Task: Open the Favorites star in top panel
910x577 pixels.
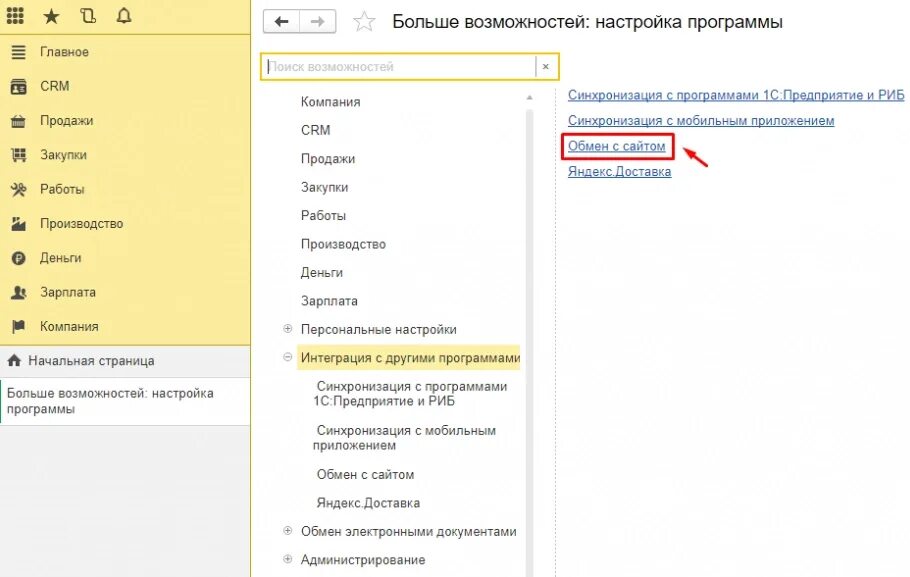Action: tap(52, 16)
